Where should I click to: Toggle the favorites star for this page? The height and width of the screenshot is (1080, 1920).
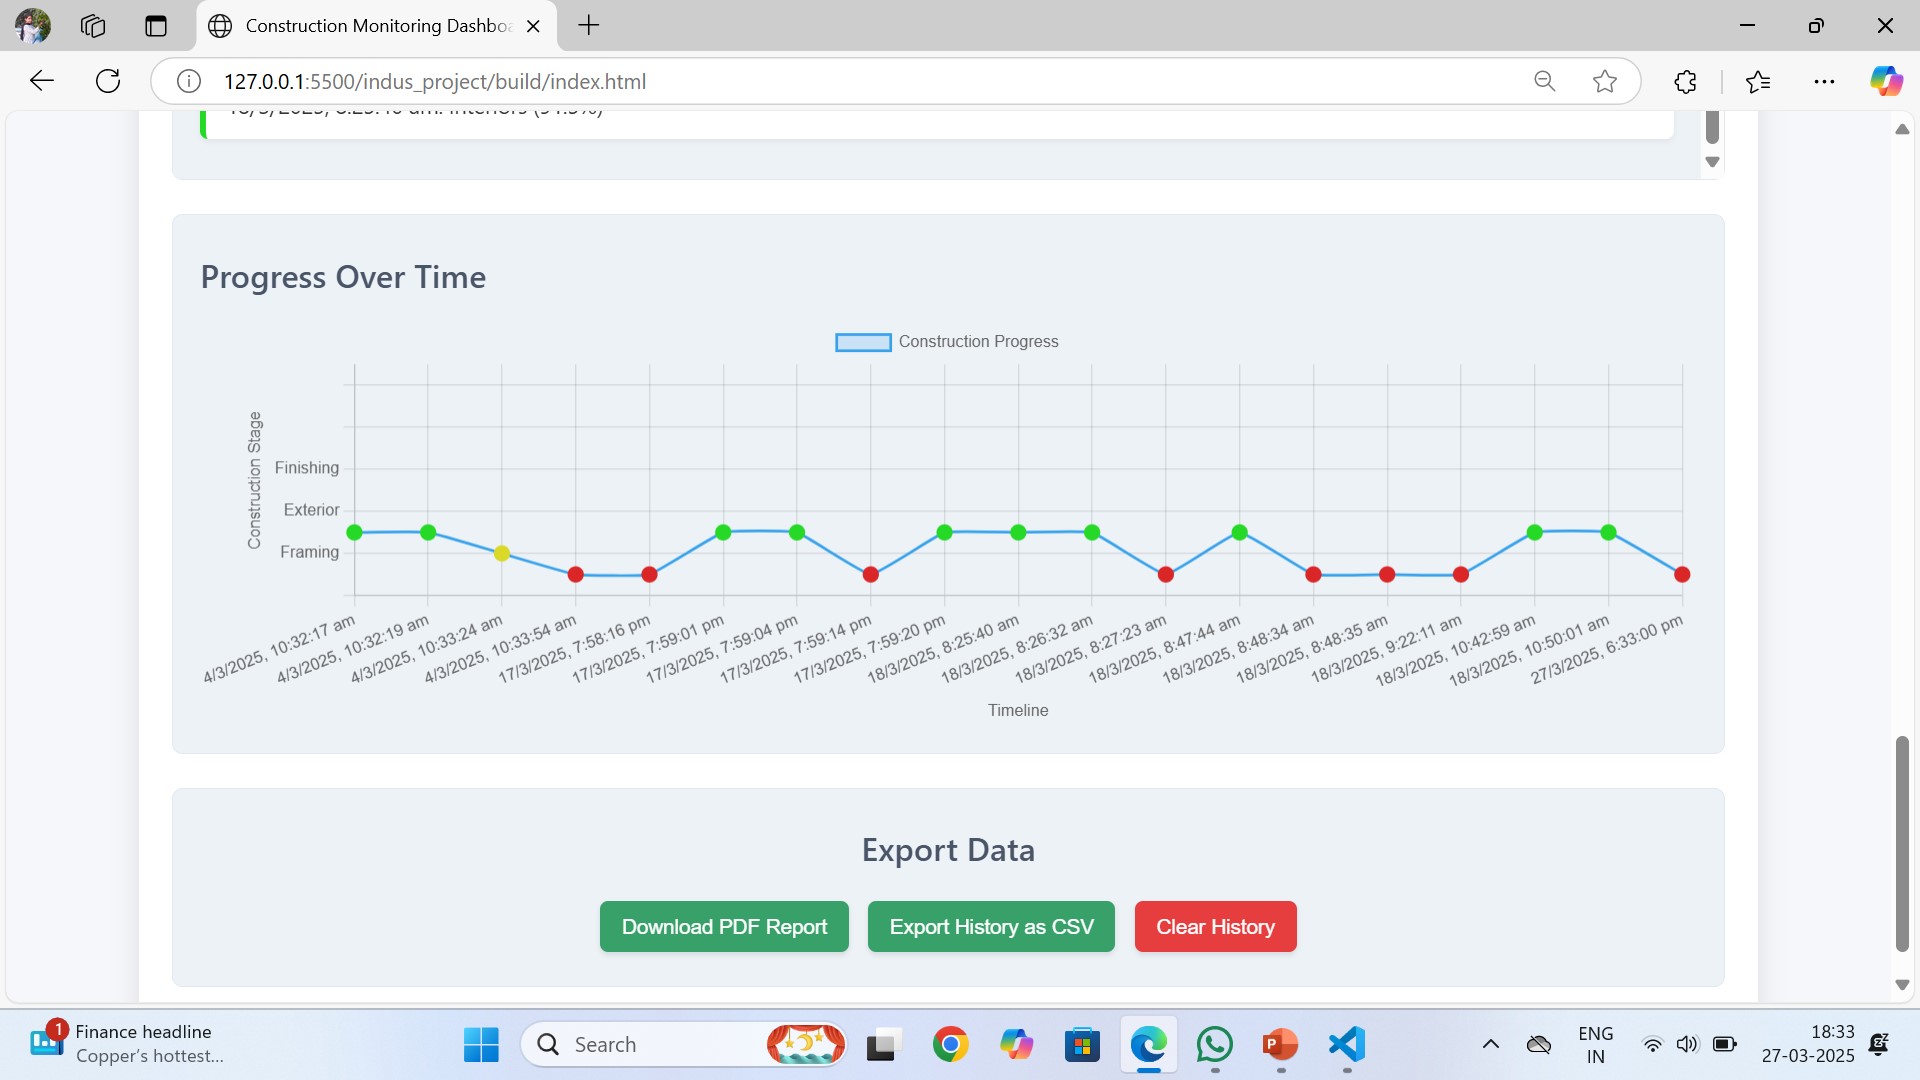click(x=1604, y=81)
